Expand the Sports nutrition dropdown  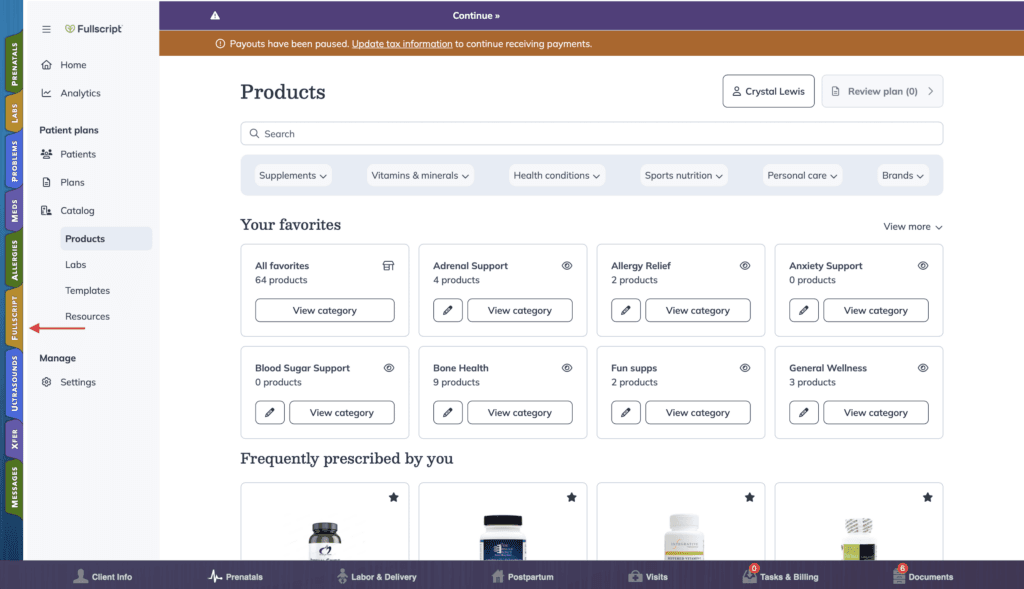point(684,176)
